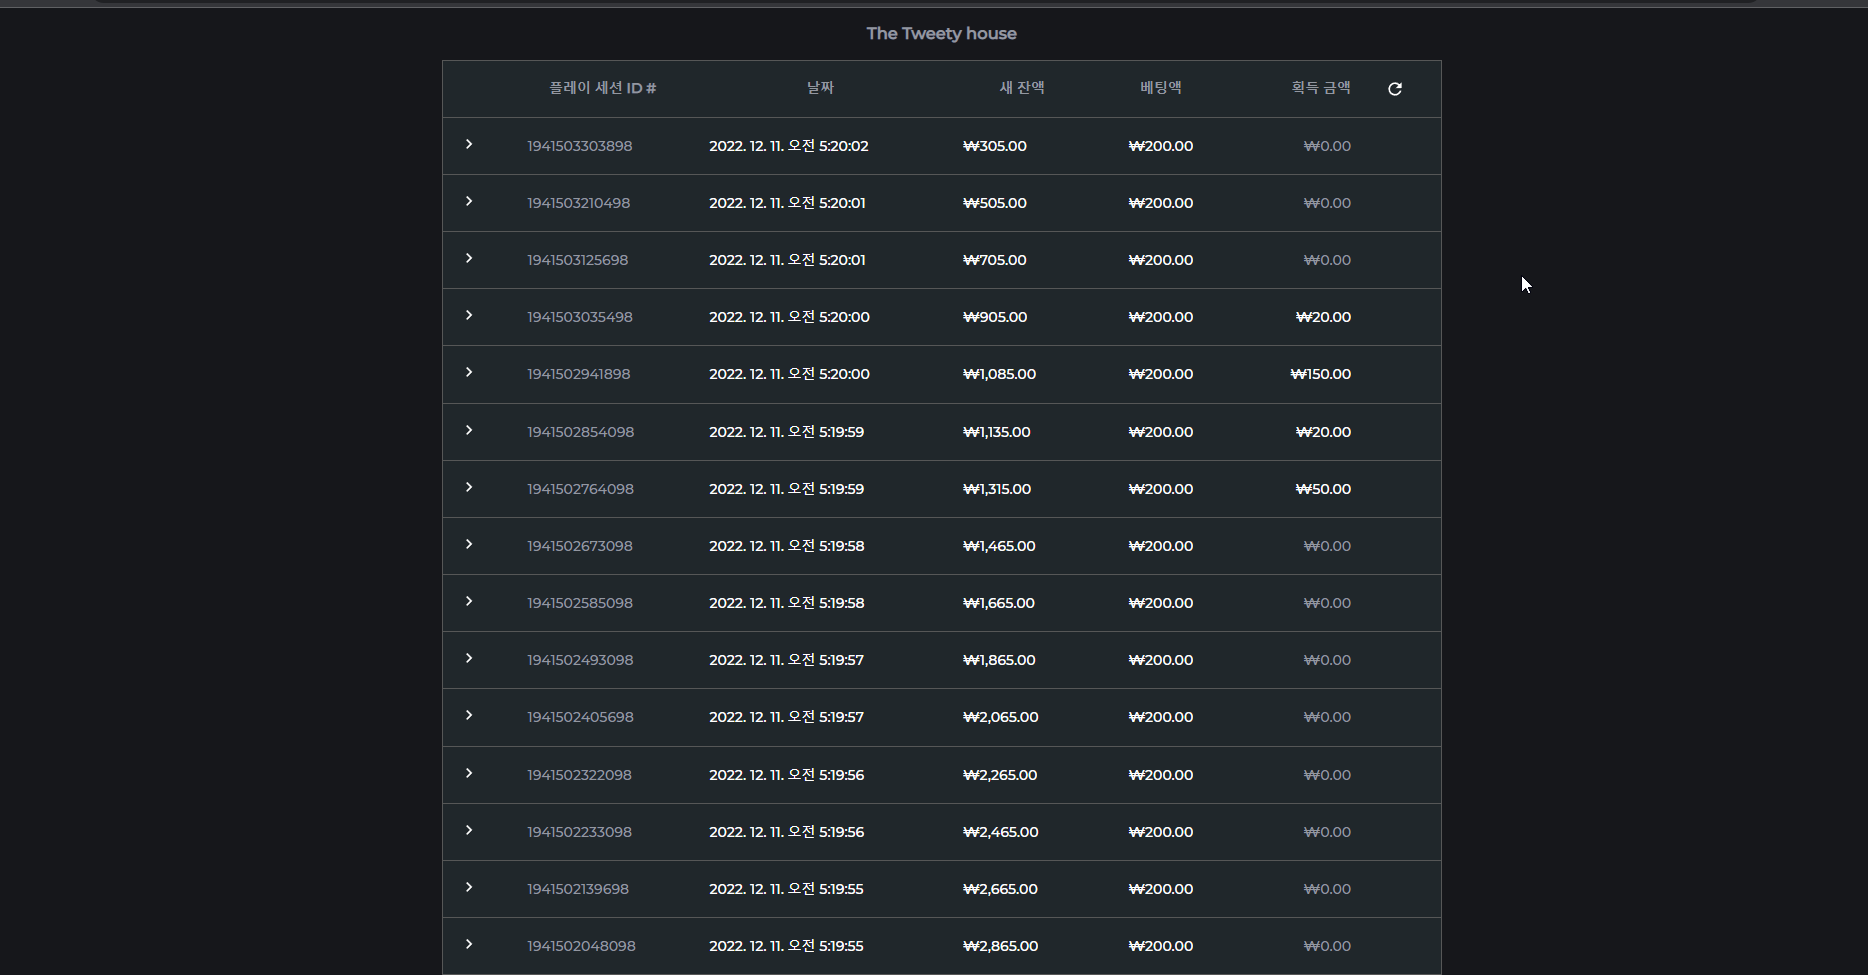Select session ID 1941502139698
This screenshot has height=975, width=1868.
coord(578,889)
